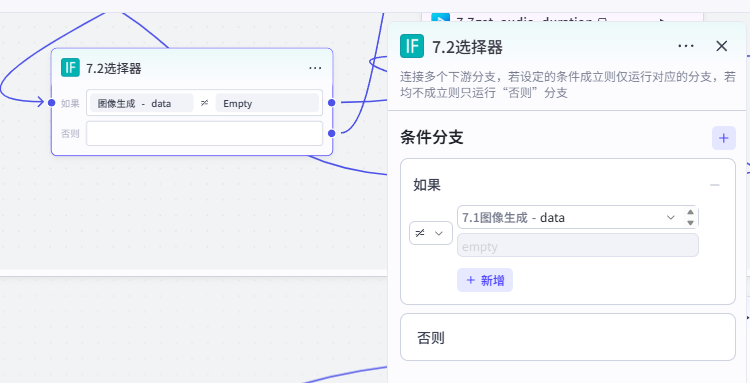The width and height of the screenshot is (750, 383).
Task: Click the disabled empty value field
Action: point(578,245)
